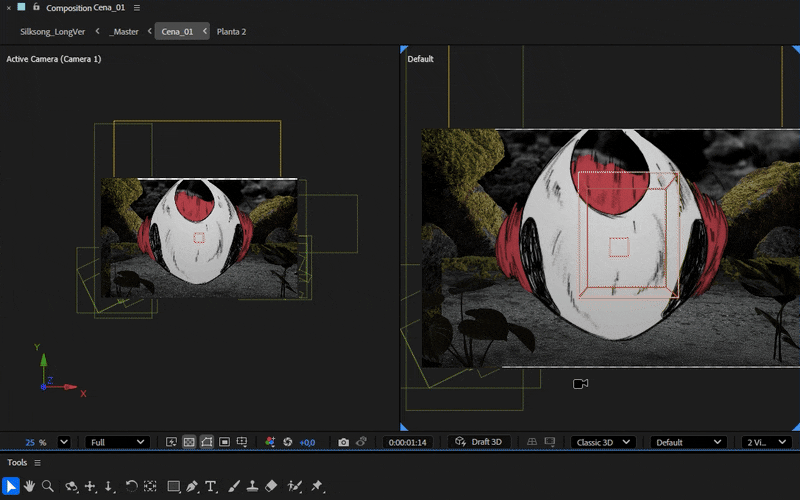Select the Clone Stamp tool
This screenshot has width=800, height=500.
252,486
